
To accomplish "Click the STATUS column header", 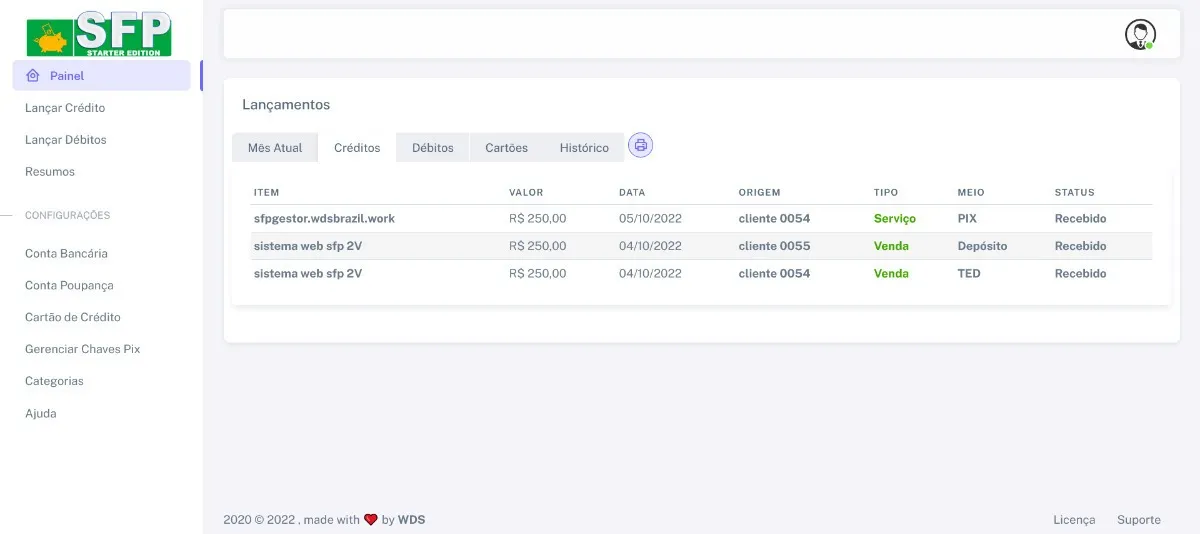I will tap(1075, 192).
